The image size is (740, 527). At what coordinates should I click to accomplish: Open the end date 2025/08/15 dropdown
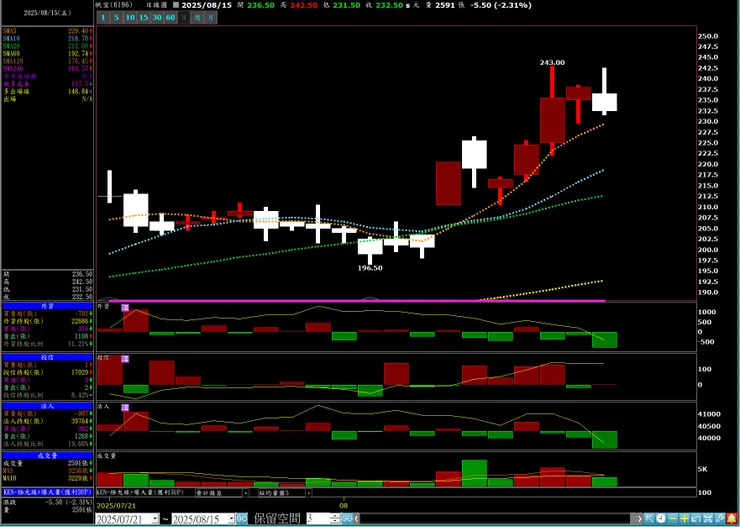[x=232, y=519]
